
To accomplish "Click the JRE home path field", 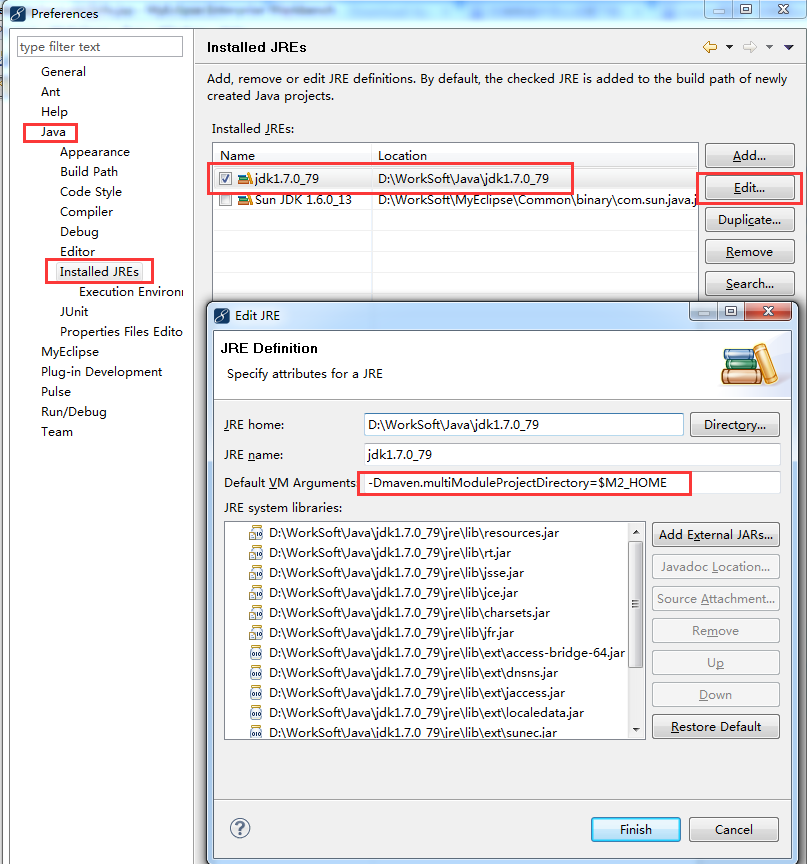I will [523, 425].
